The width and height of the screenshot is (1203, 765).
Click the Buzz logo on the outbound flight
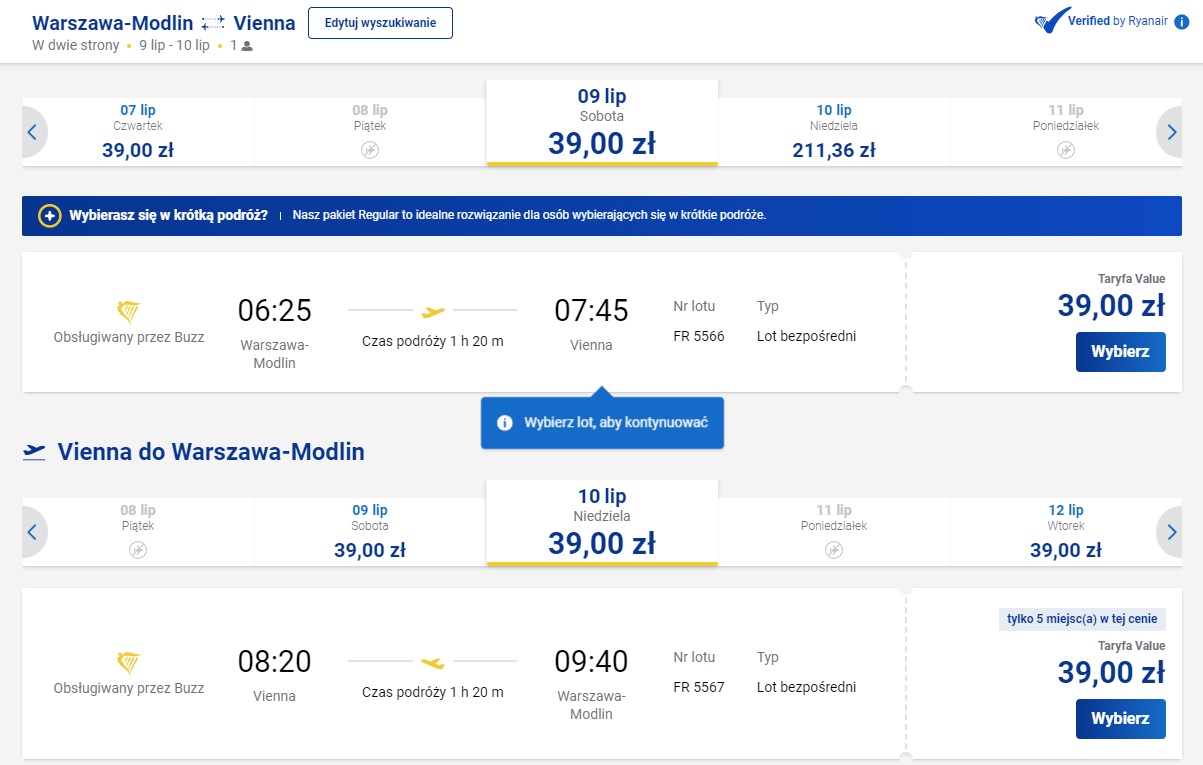128,311
